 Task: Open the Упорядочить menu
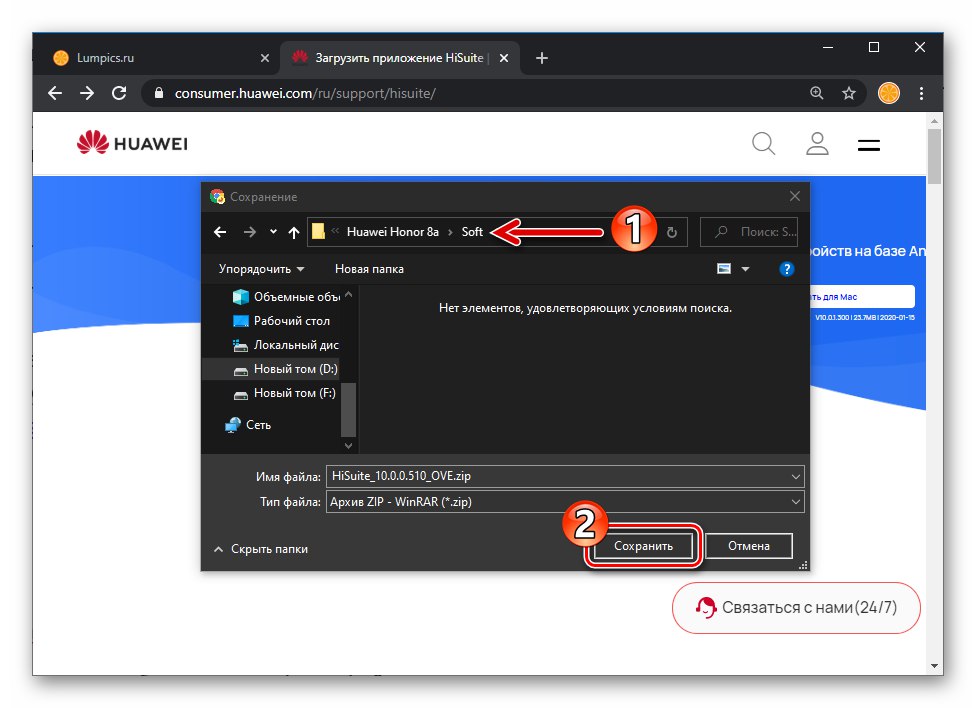pos(261,269)
